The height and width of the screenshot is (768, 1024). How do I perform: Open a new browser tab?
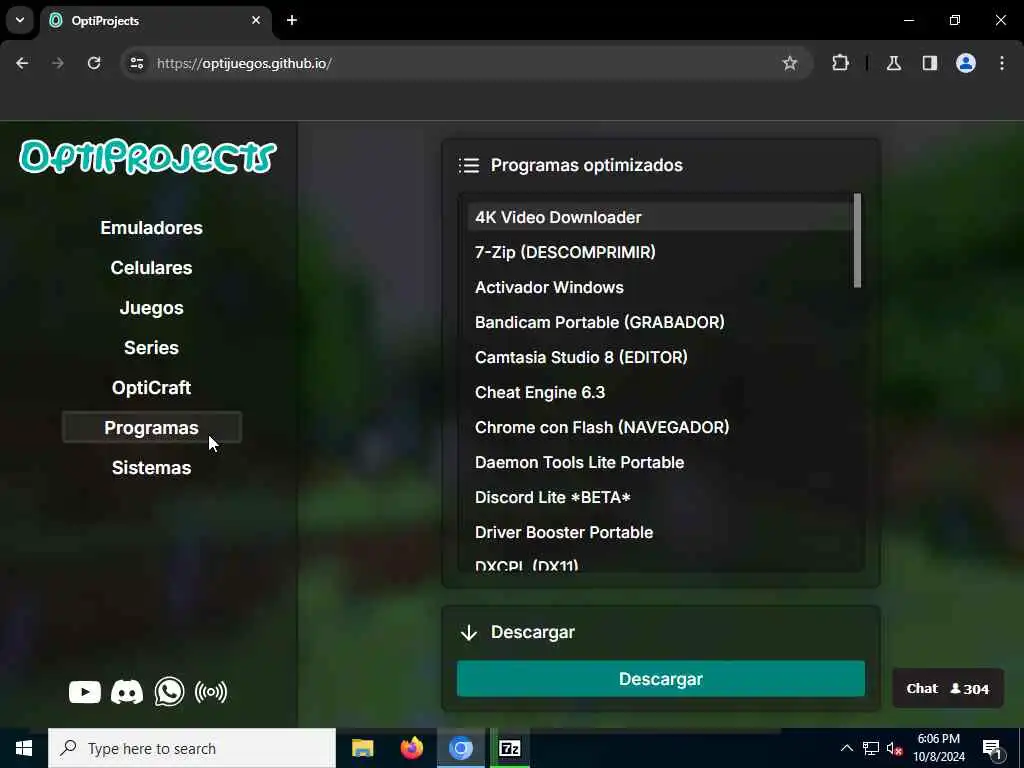(292, 20)
